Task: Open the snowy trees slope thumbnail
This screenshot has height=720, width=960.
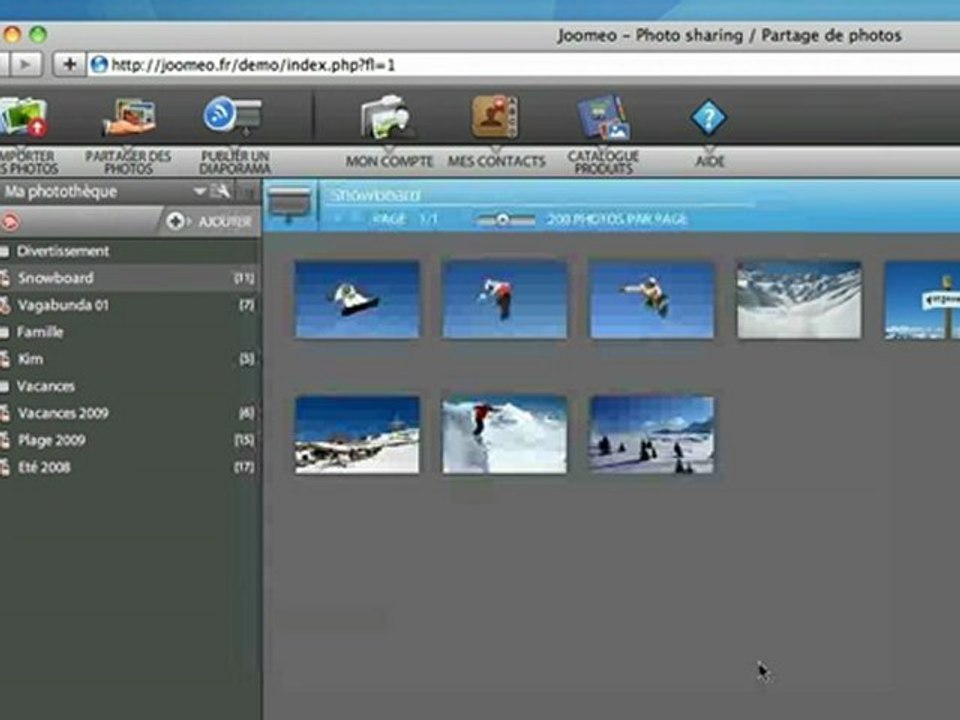Action: (x=651, y=435)
